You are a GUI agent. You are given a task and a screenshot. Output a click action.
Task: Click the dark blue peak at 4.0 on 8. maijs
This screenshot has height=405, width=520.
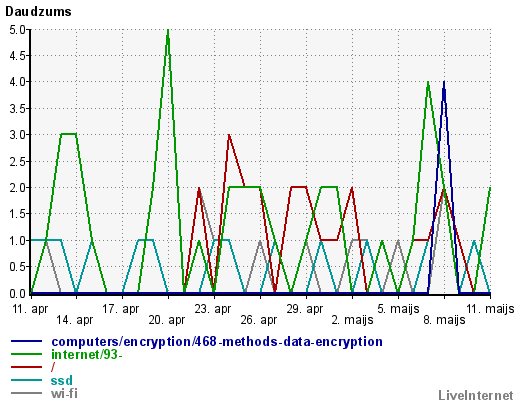click(x=444, y=83)
